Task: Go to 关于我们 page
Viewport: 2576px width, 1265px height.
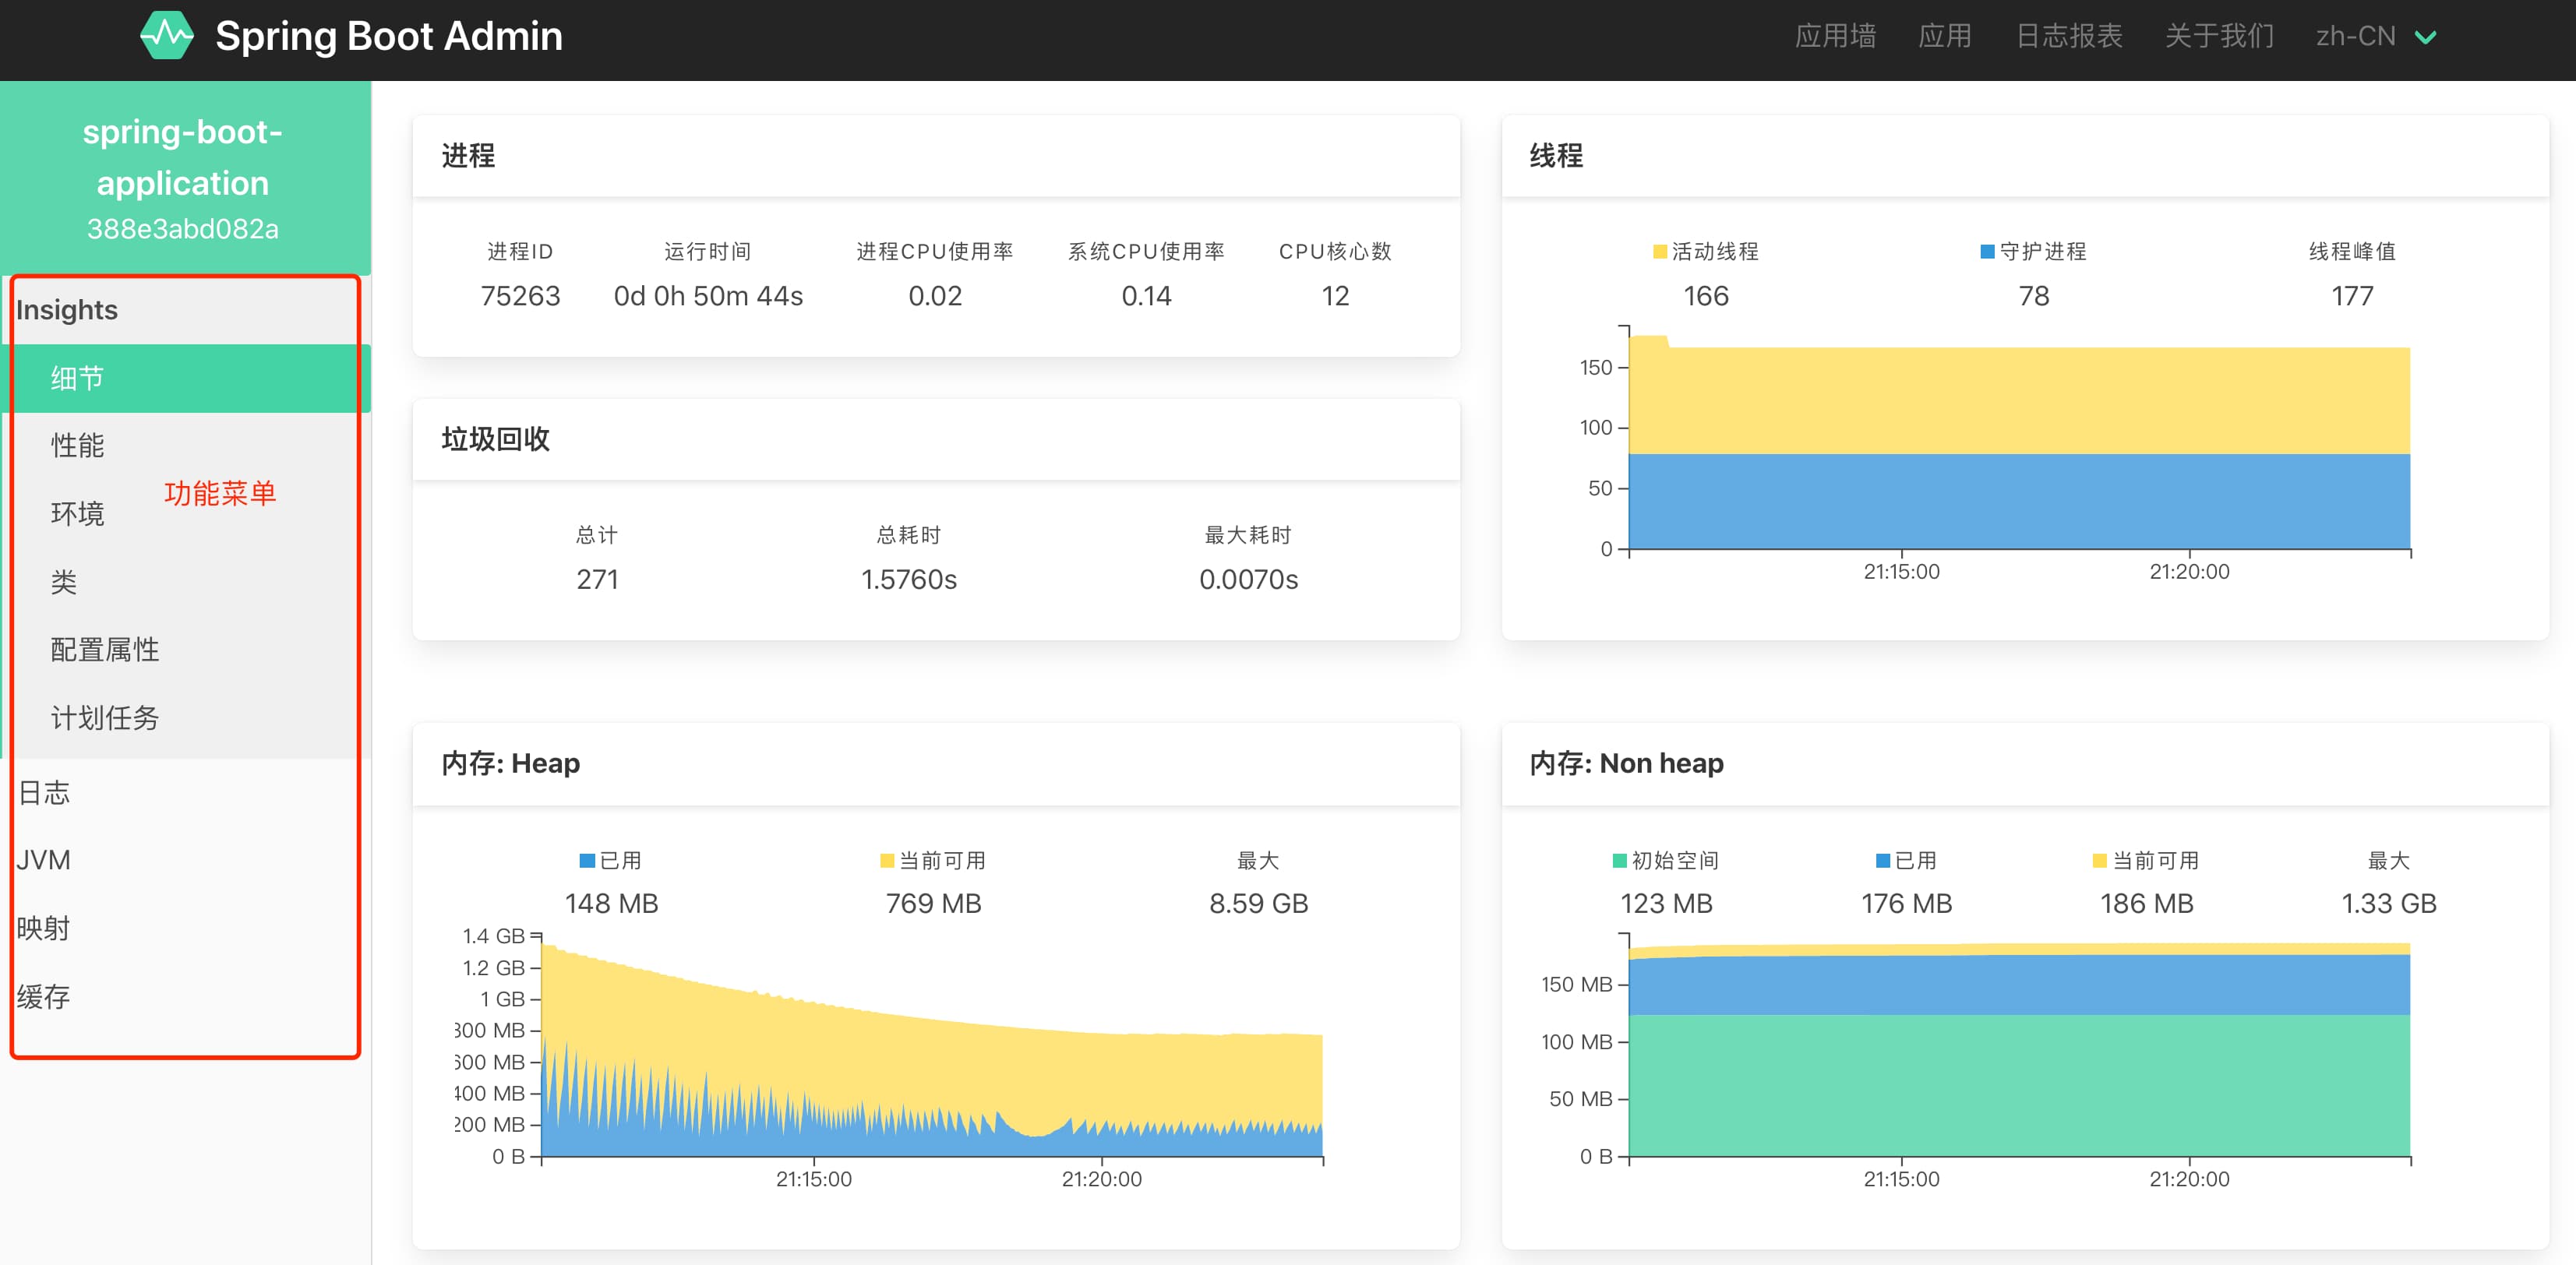Action: point(2218,37)
